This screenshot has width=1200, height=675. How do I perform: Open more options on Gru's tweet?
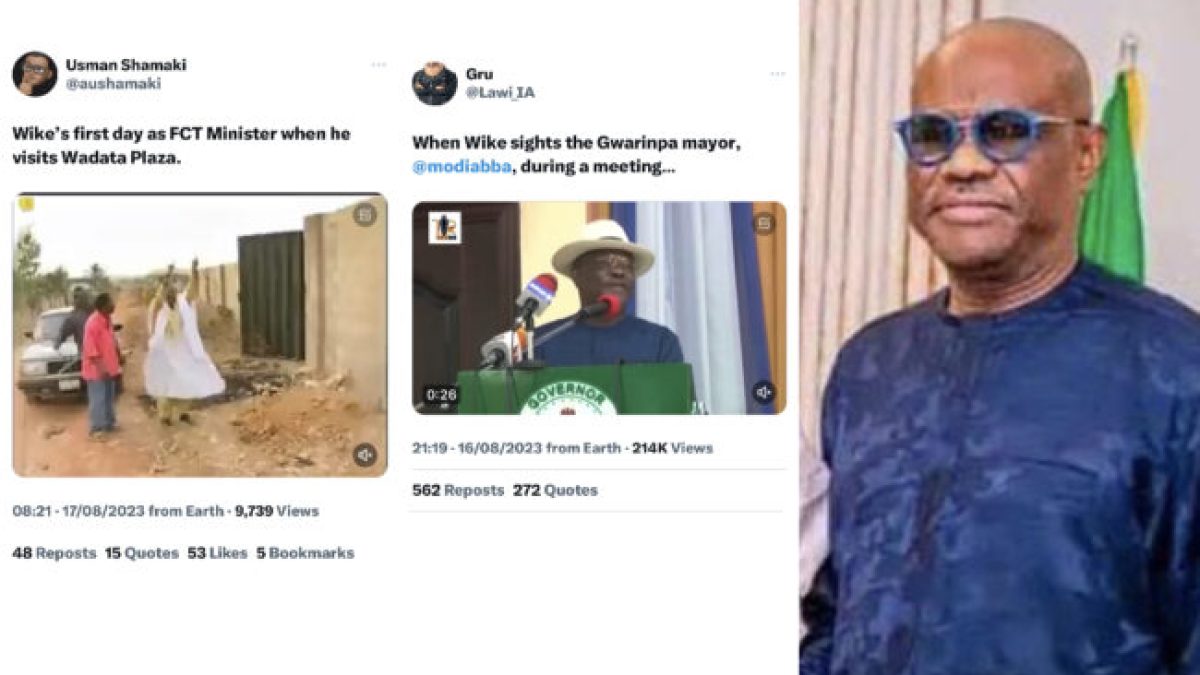(x=777, y=74)
